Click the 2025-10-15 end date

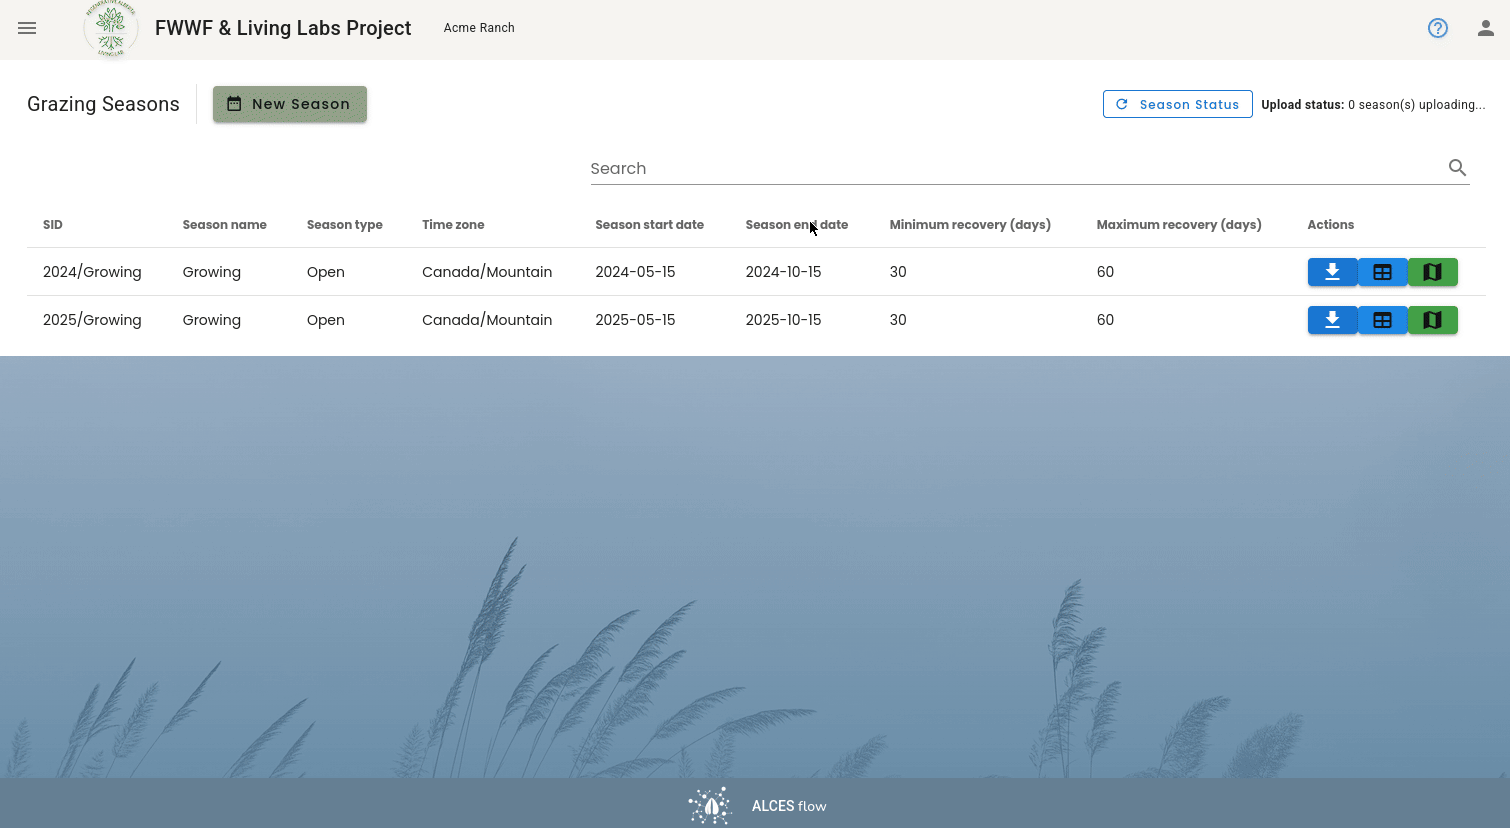[783, 320]
